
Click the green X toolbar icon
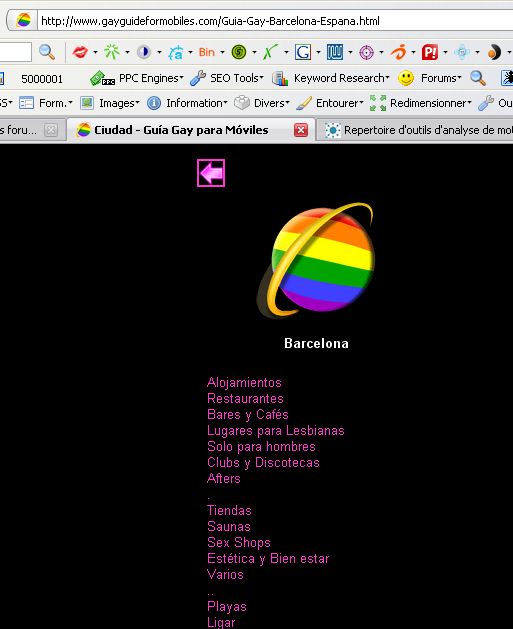click(x=270, y=52)
